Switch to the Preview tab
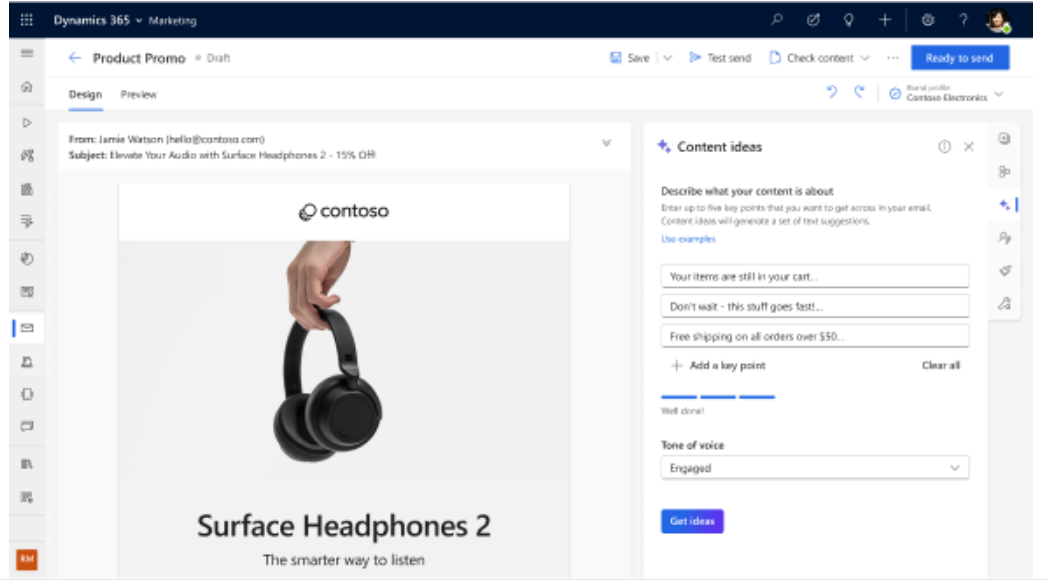The width and height of the screenshot is (1047, 581). click(138, 94)
